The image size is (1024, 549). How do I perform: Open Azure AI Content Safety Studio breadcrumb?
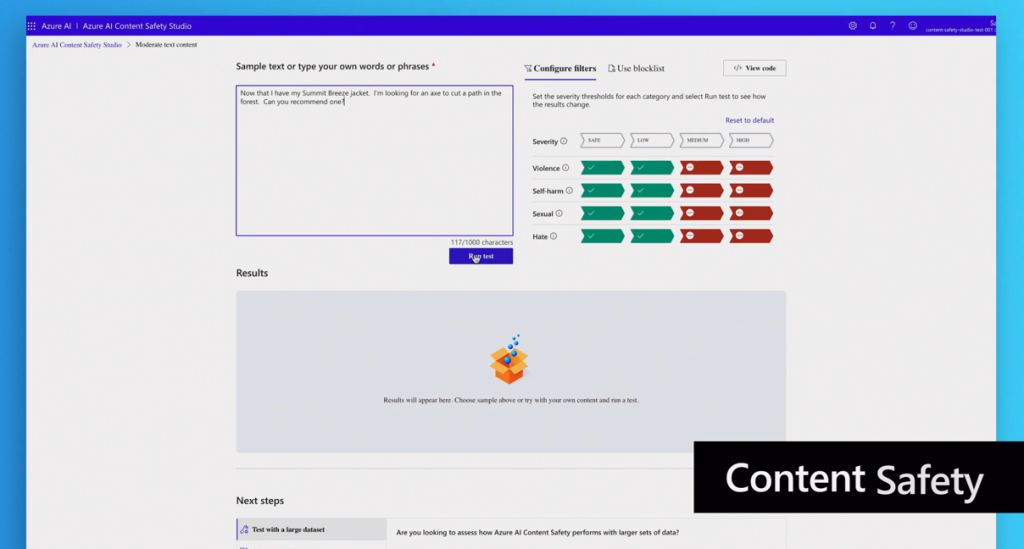(77, 45)
